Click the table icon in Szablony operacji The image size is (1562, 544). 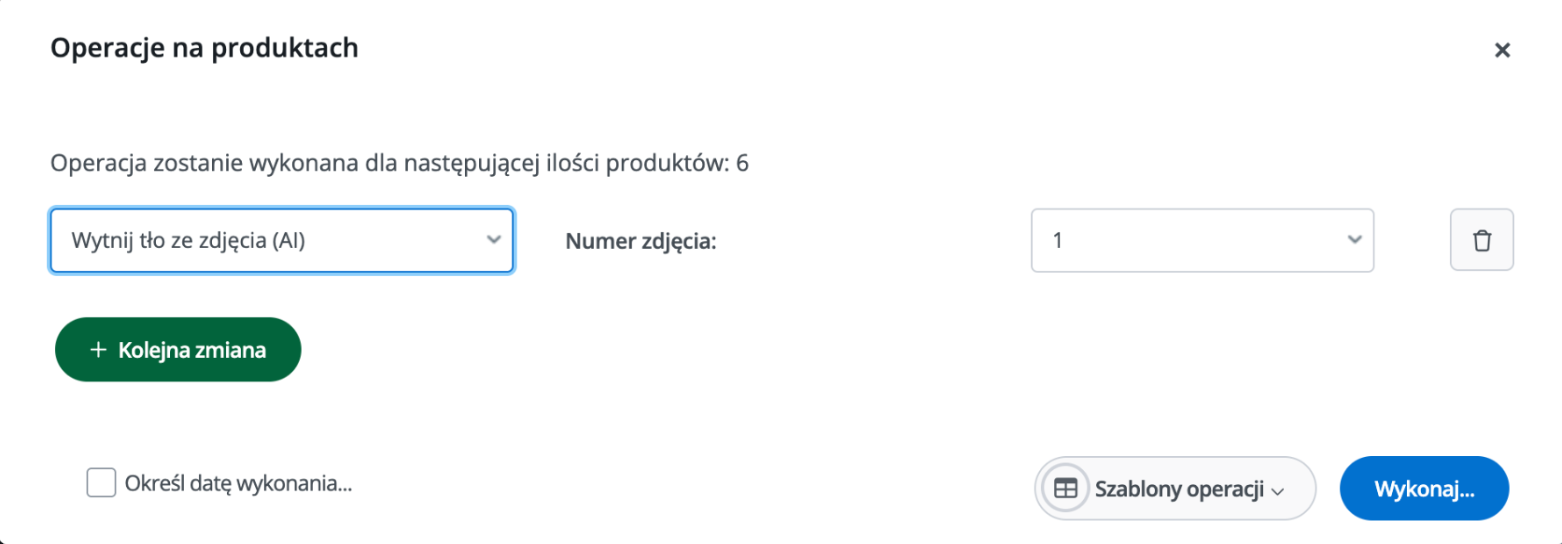coord(1066,489)
